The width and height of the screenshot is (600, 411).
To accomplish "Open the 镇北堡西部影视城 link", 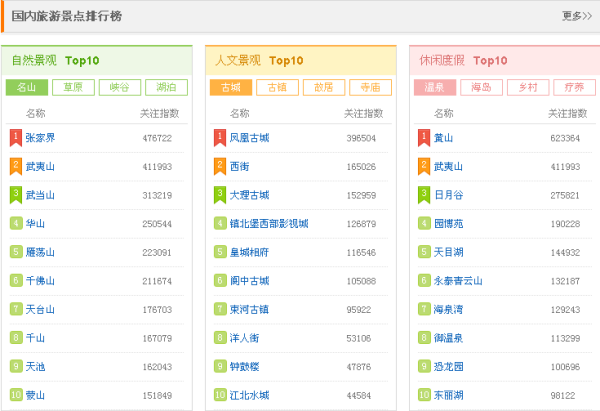I will click(269, 223).
